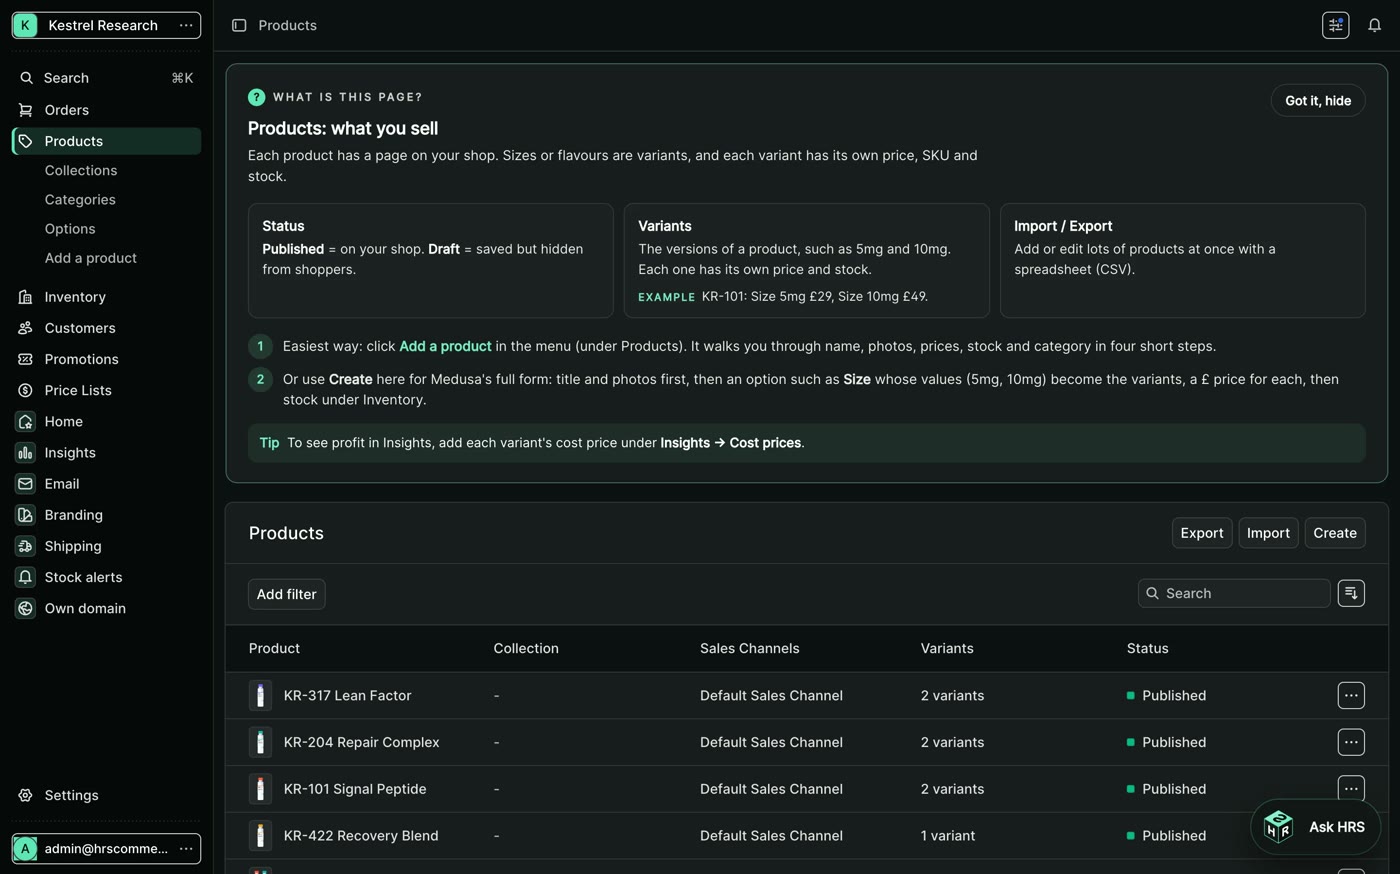
Task: Open the KR-422 Recovery Blend row
Action: (x=806, y=835)
